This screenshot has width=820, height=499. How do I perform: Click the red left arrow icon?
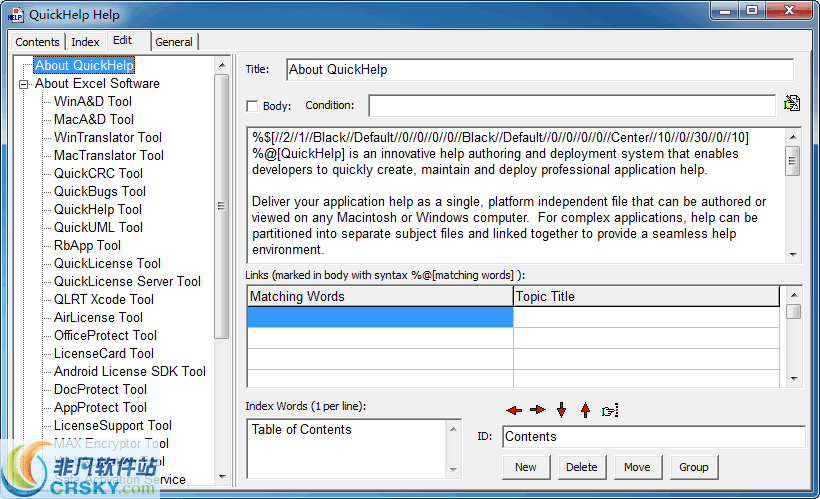tap(514, 410)
